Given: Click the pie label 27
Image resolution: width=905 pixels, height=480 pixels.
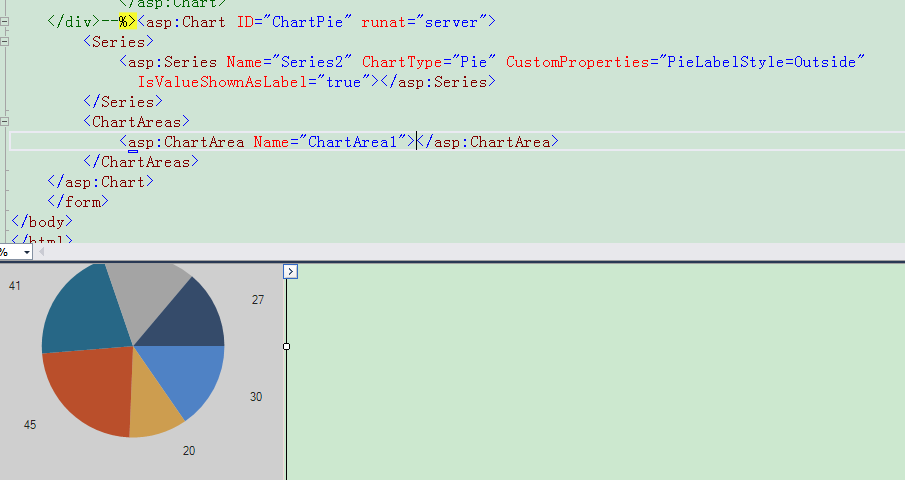Looking at the screenshot, I should (258, 299).
